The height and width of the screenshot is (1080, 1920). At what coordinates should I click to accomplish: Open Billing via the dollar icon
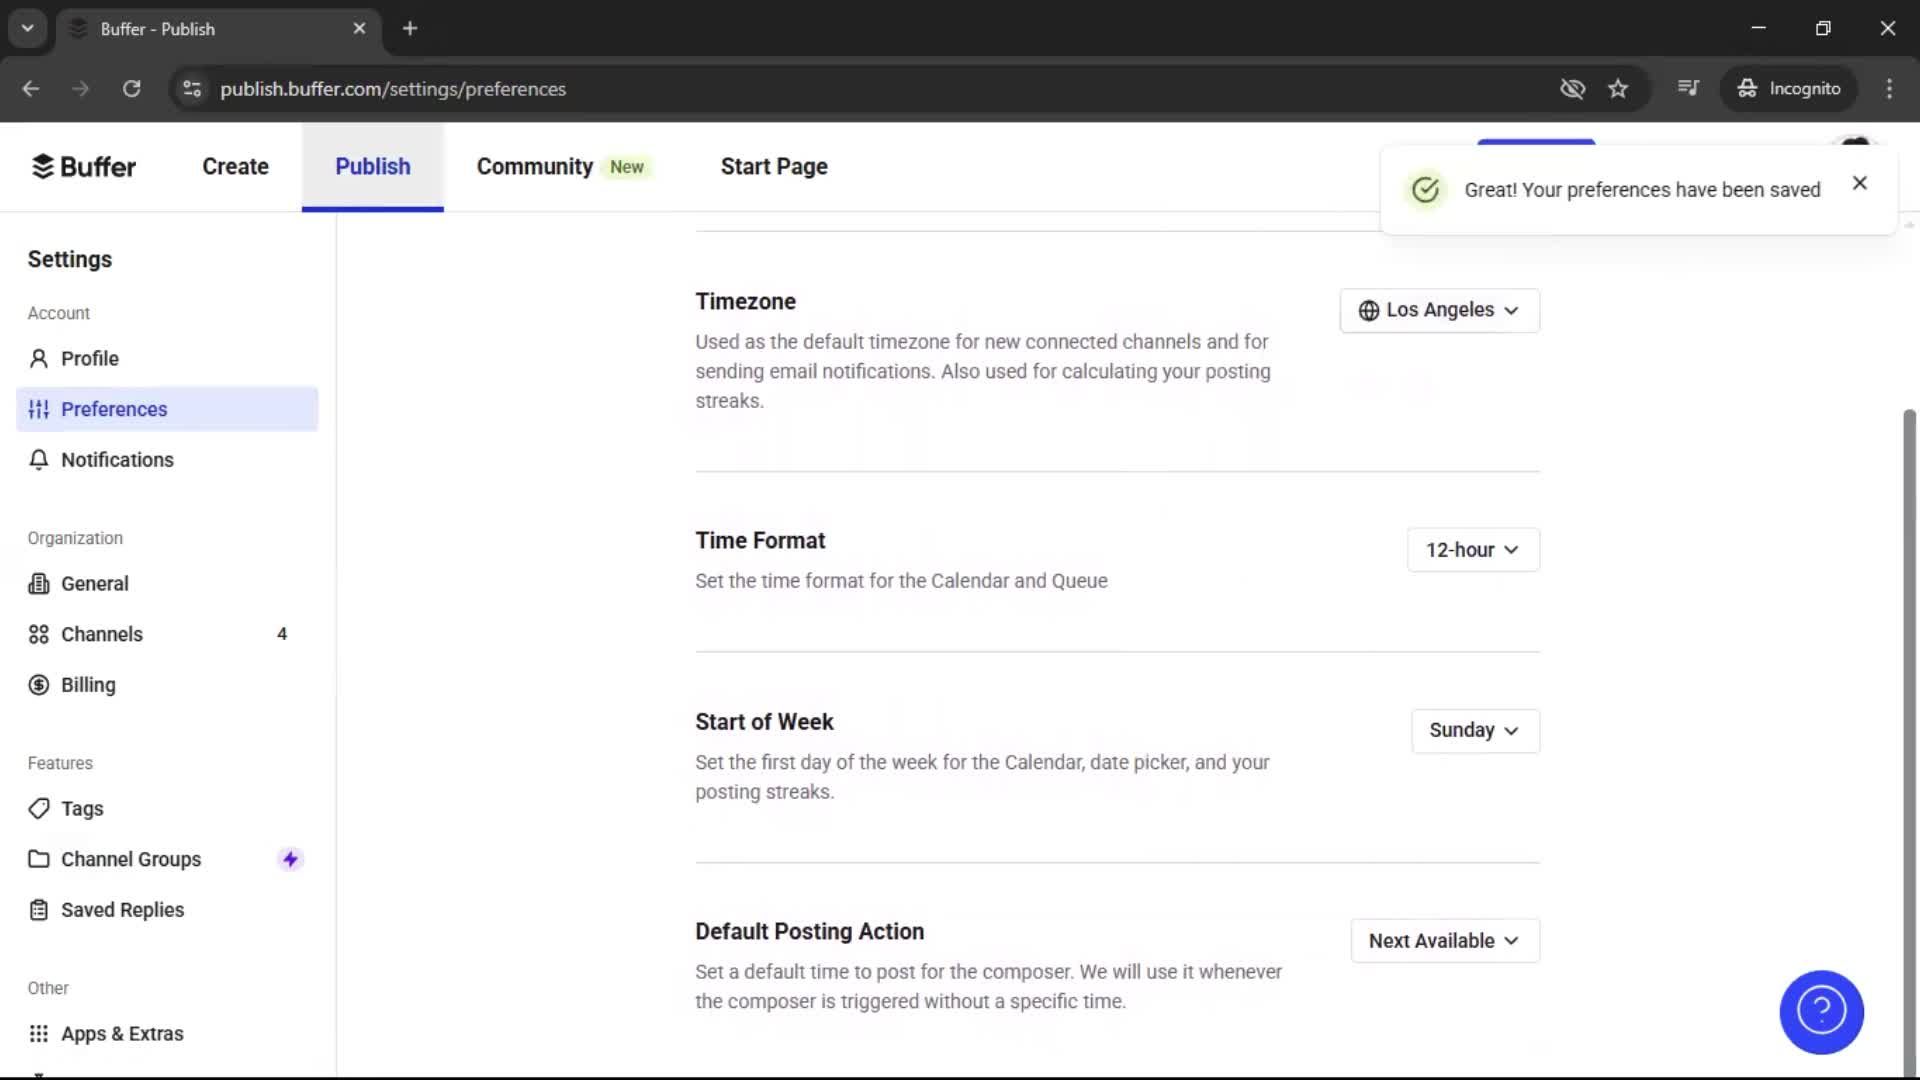[x=38, y=685]
